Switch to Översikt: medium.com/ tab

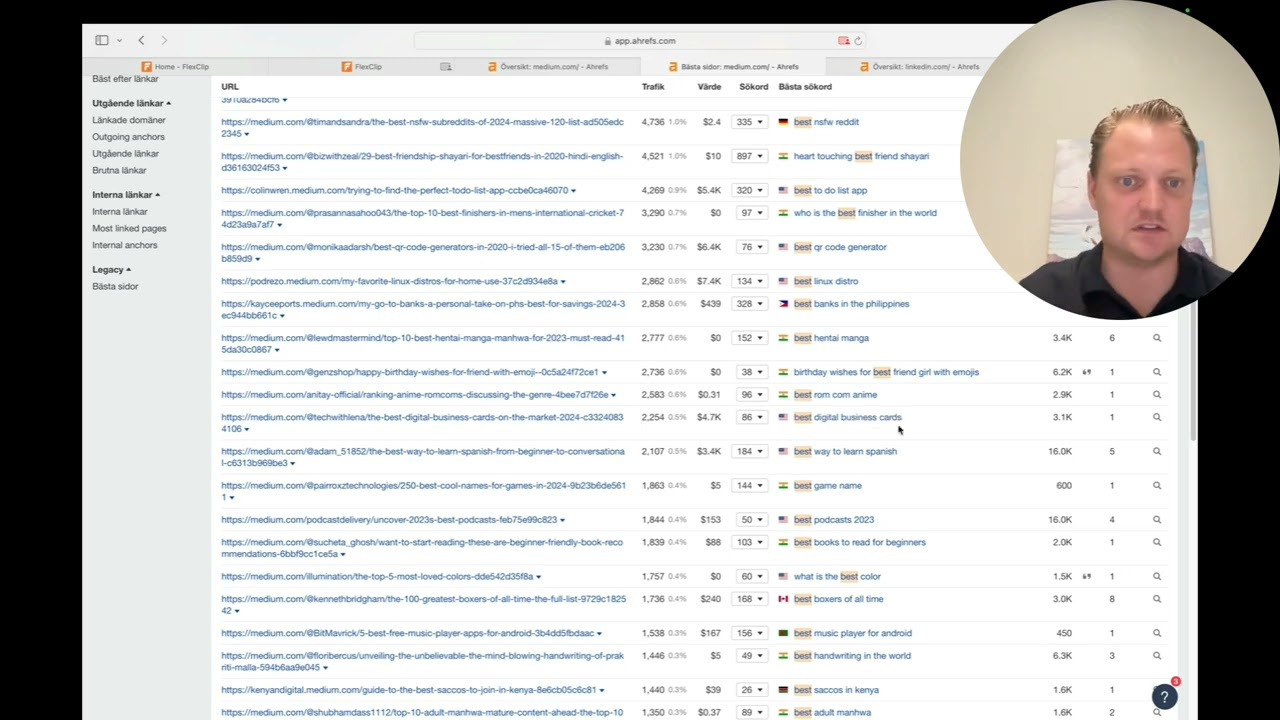(548, 67)
